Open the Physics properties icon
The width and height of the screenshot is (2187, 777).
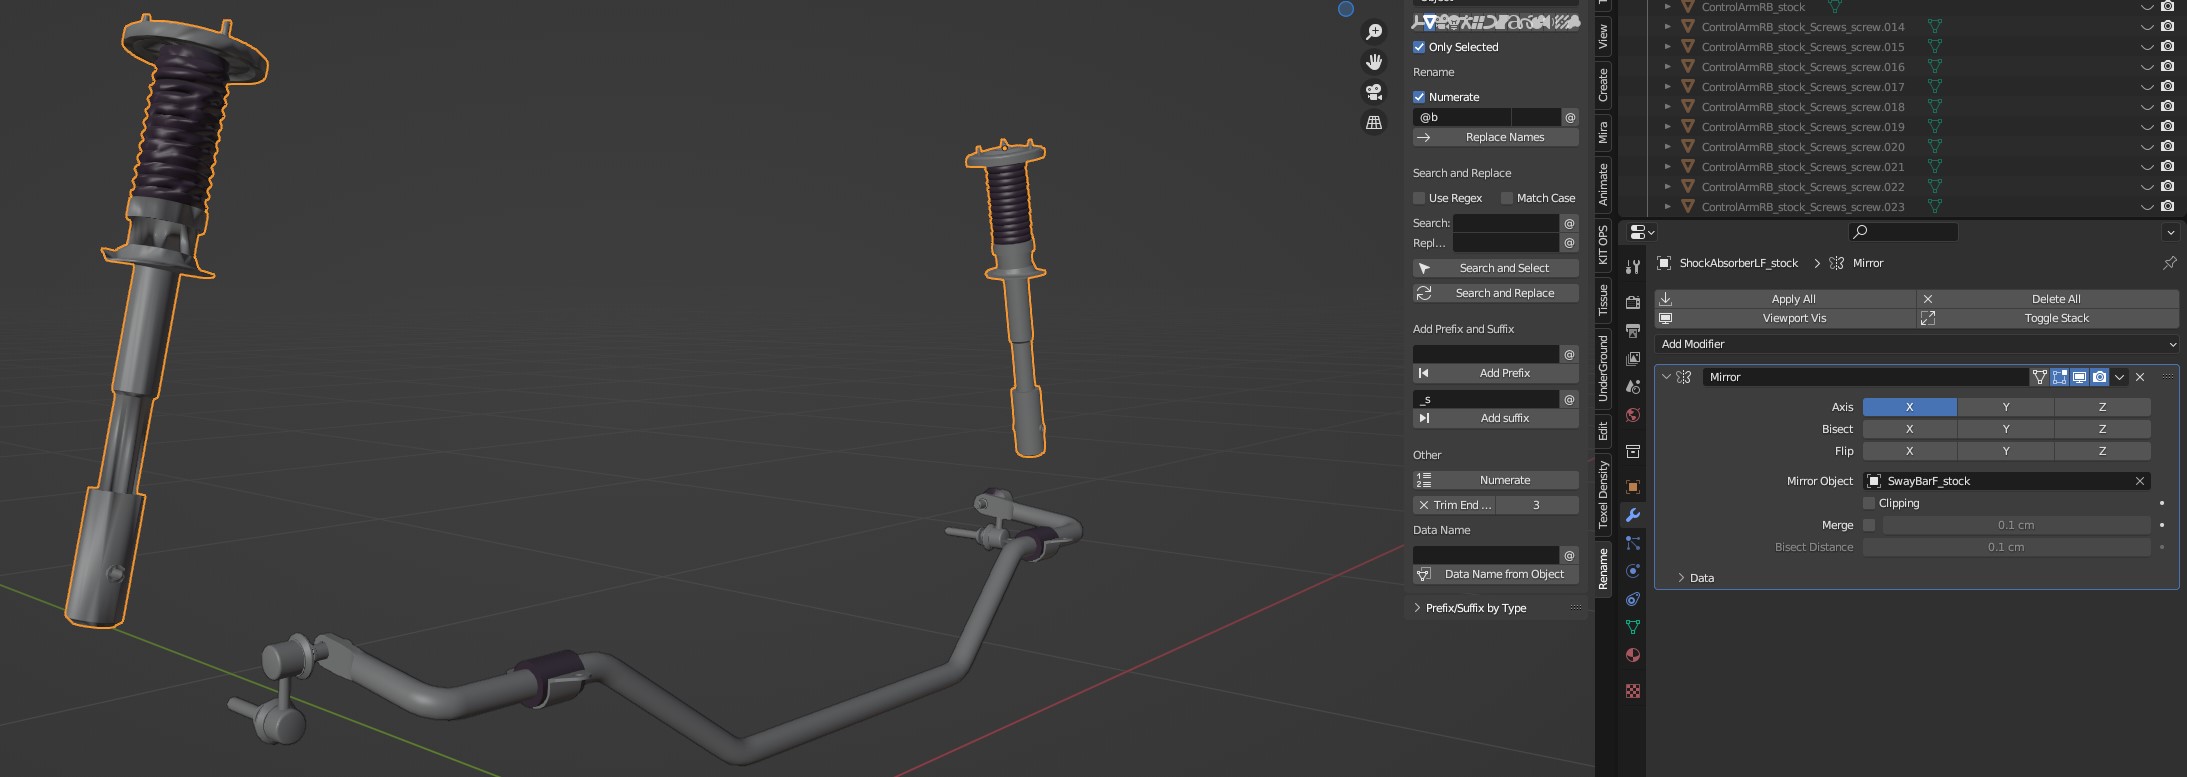[1633, 571]
